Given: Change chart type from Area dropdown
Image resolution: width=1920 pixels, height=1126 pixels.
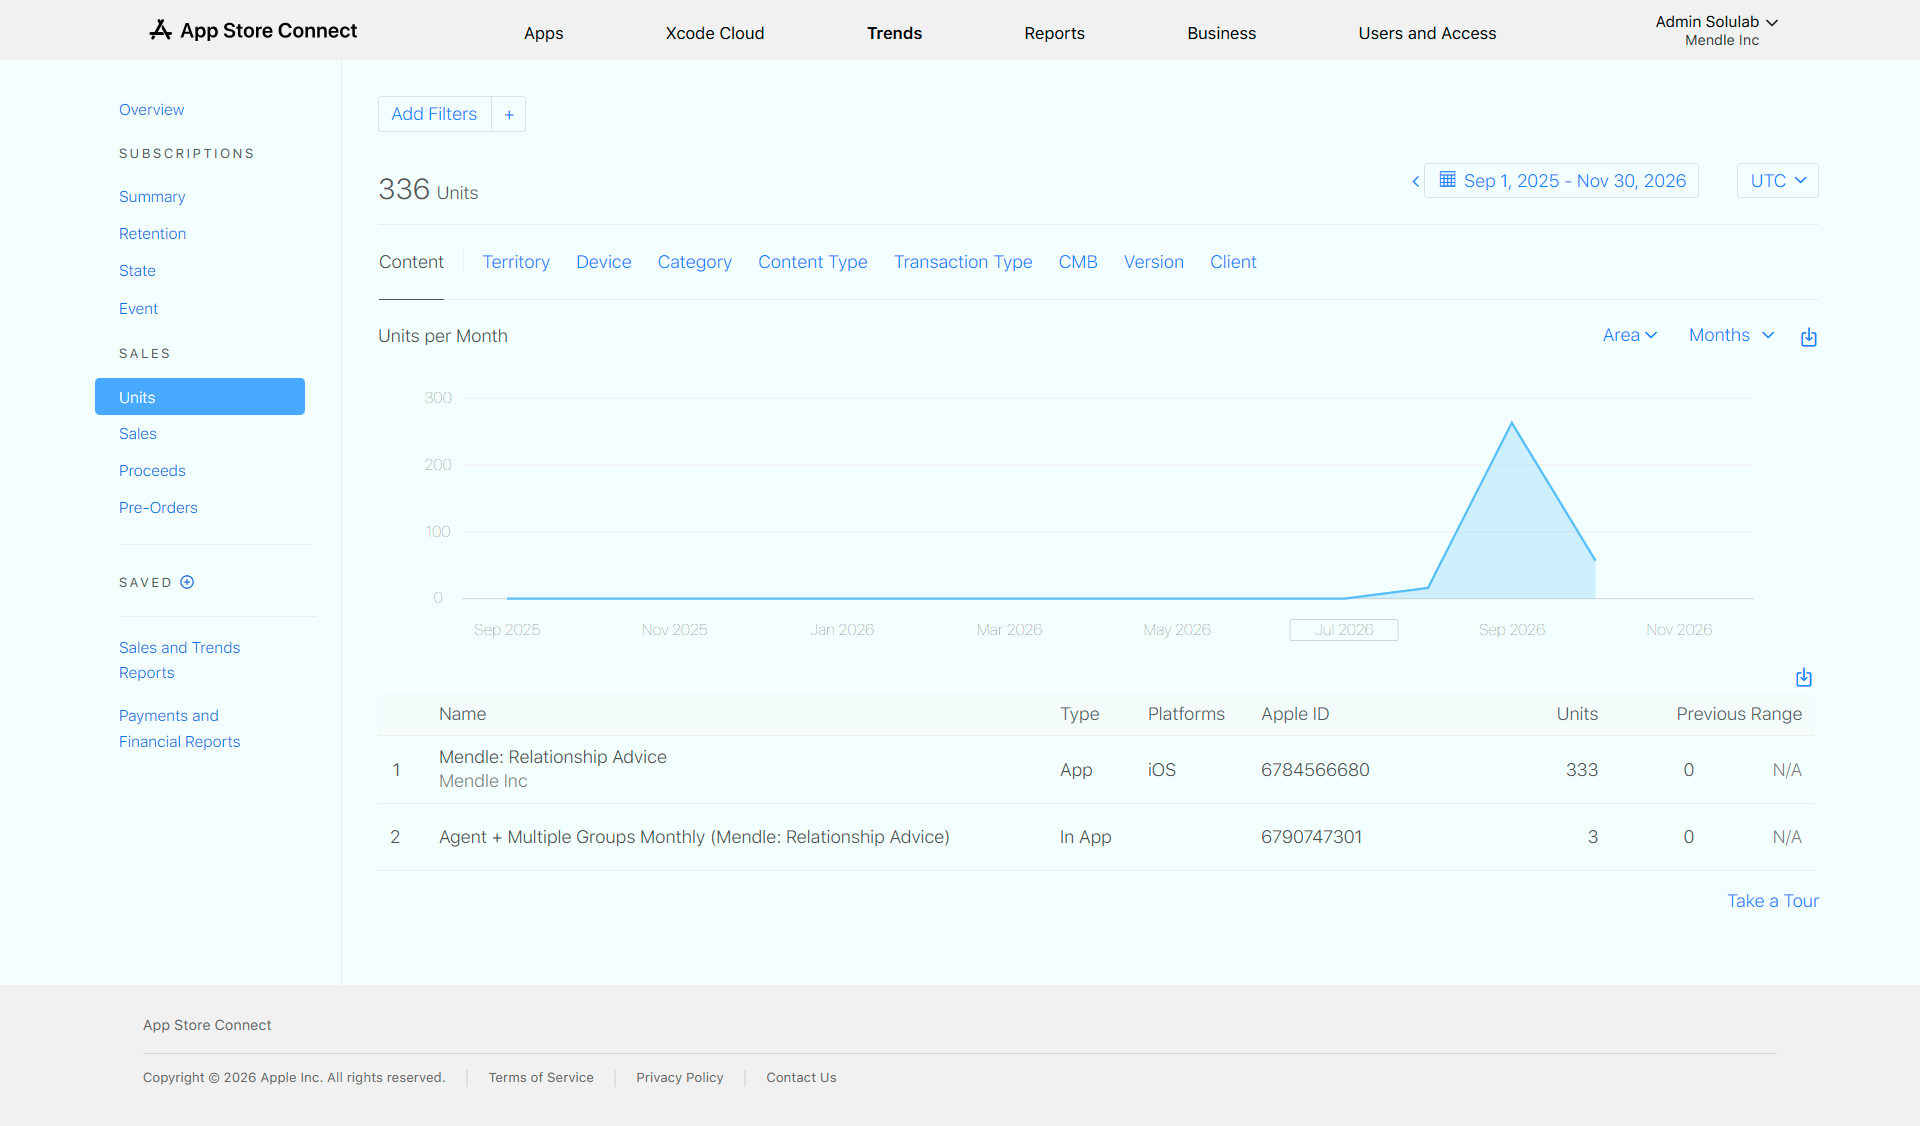Looking at the screenshot, I should (1629, 335).
